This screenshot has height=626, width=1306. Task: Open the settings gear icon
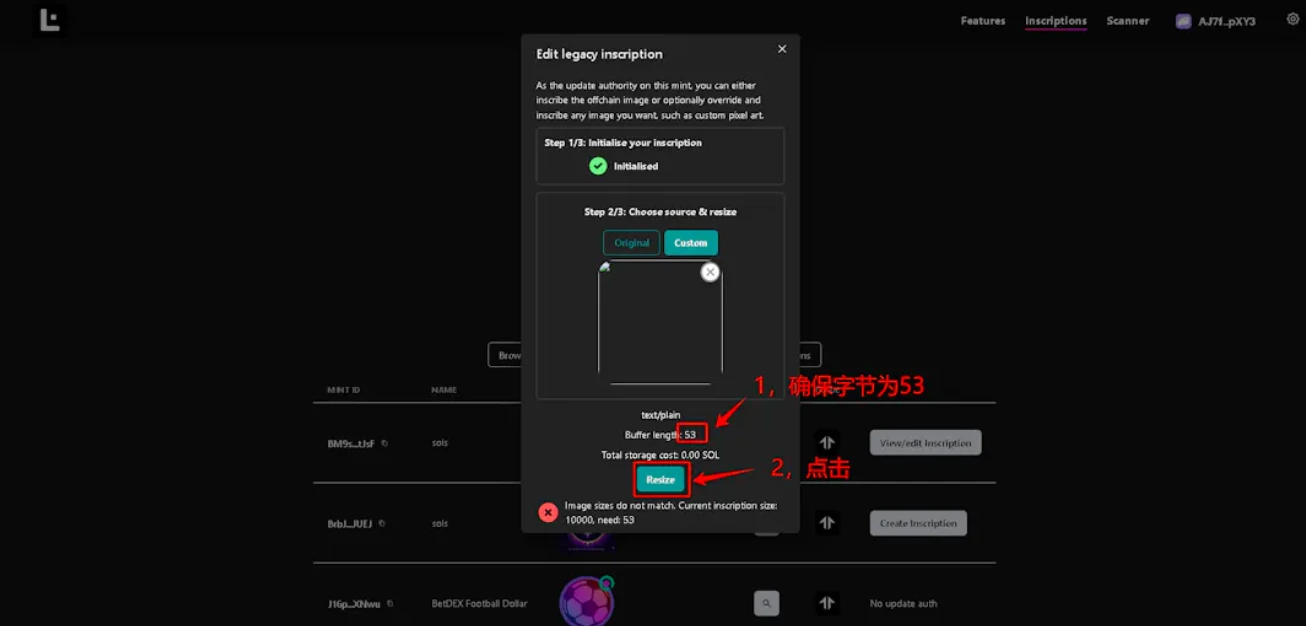click(x=1292, y=19)
